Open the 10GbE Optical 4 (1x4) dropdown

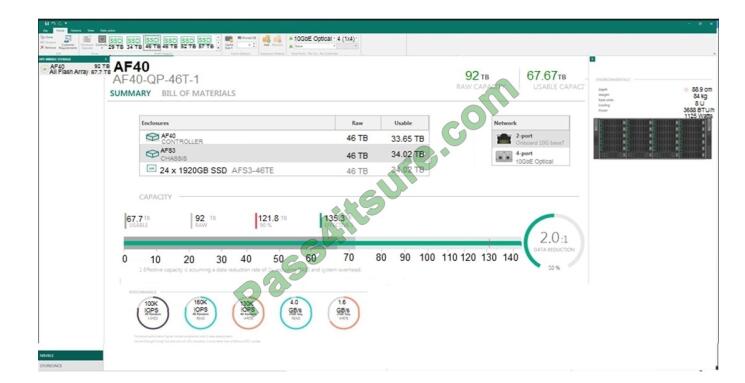pyautogui.click(x=324, y=38)
